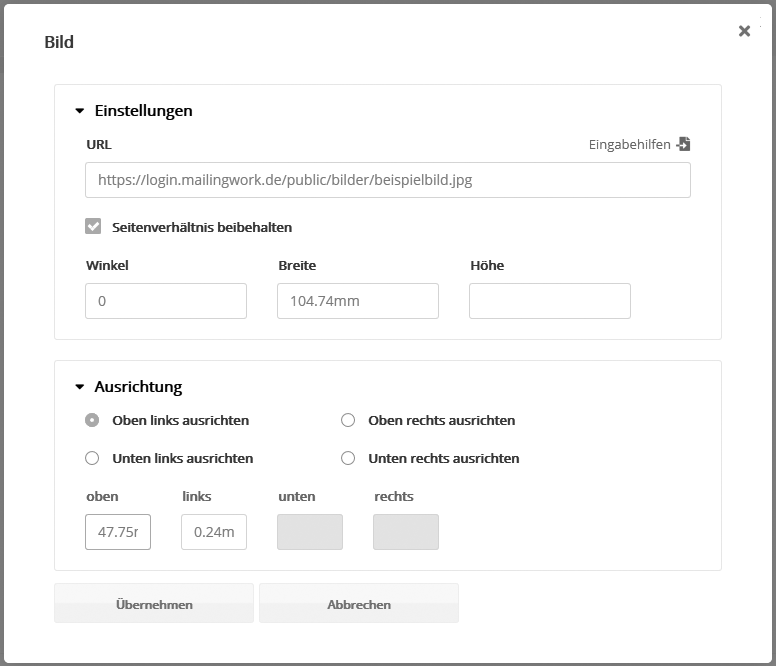
Task: Click the Eingabehilfen insert icon
Action: 684,144
